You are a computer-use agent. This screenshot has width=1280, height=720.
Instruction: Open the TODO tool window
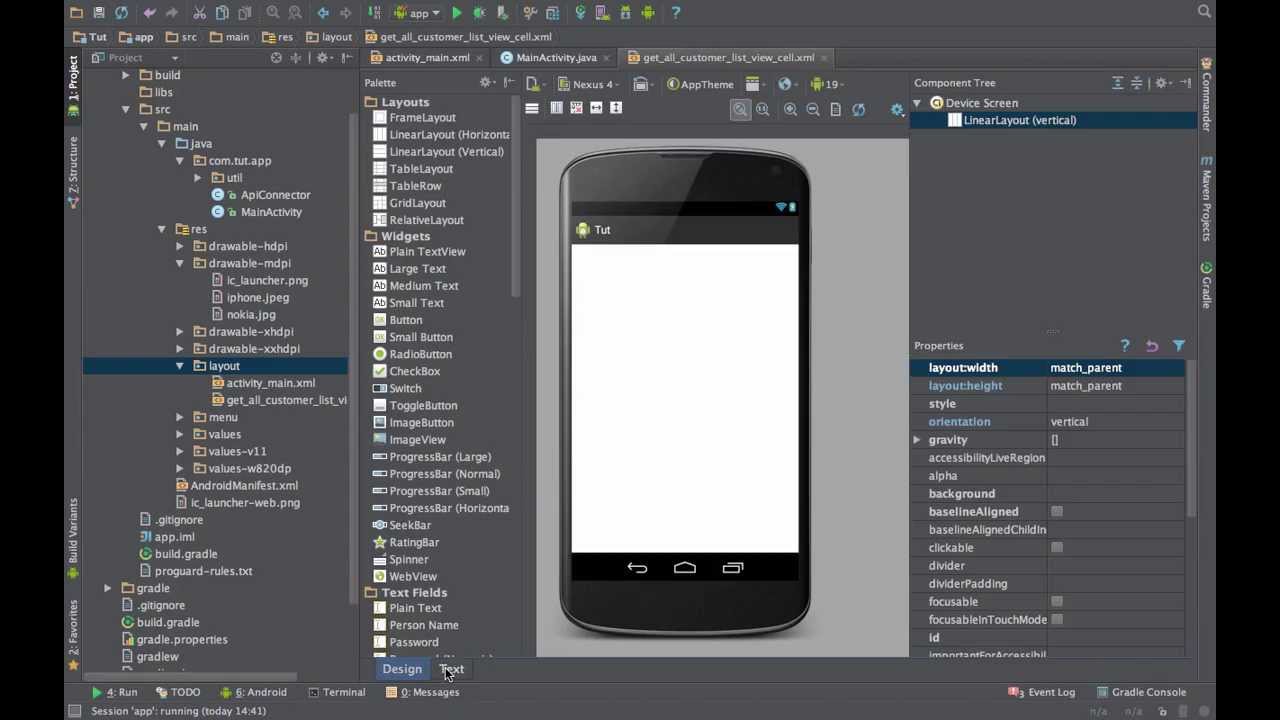coord(178,692)
